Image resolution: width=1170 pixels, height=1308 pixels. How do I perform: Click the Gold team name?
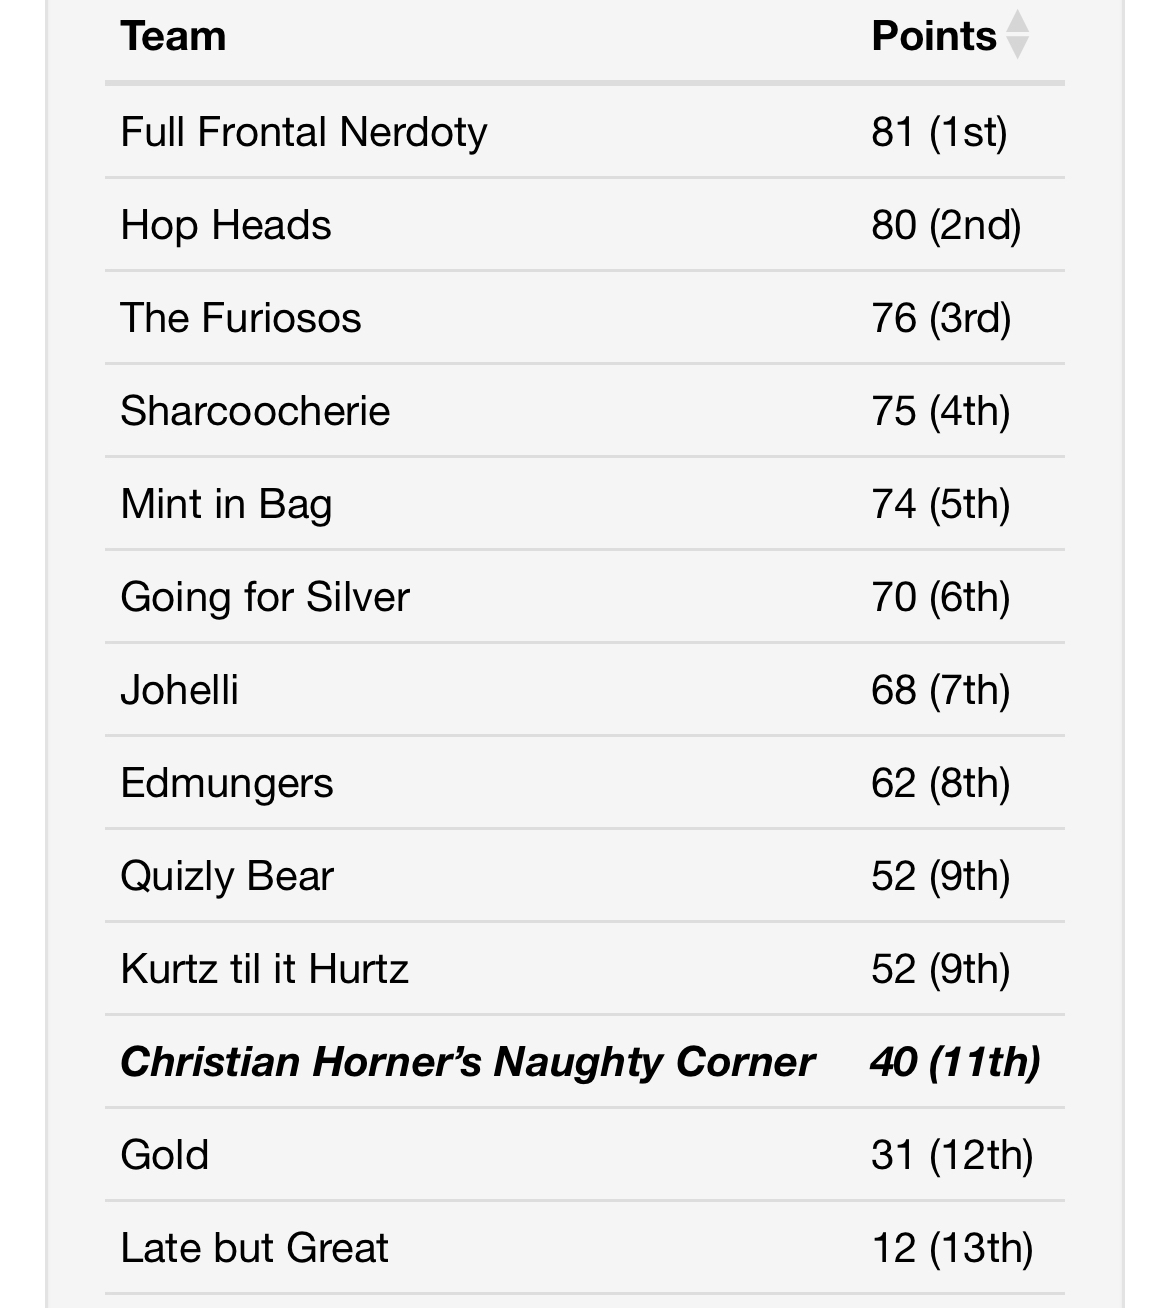click(x=165, y=1155)
